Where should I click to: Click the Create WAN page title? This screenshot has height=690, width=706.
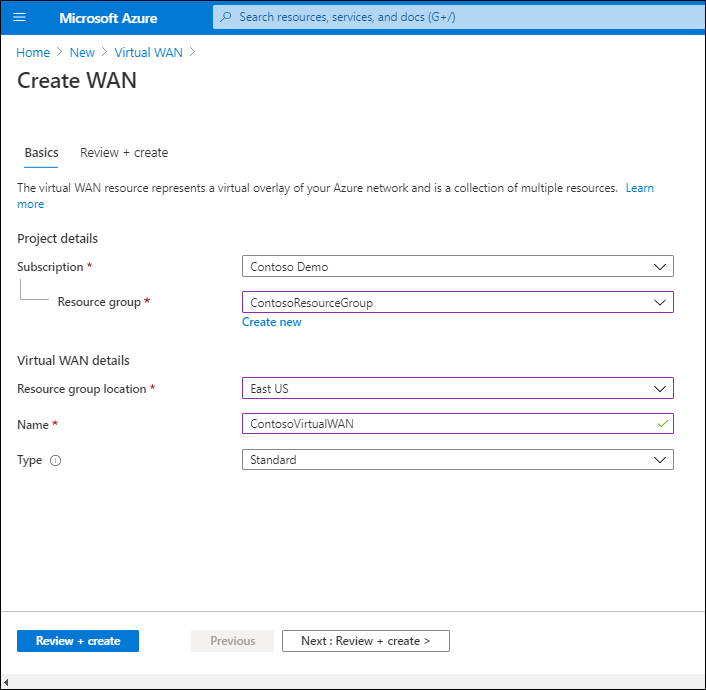coord(77,81)
